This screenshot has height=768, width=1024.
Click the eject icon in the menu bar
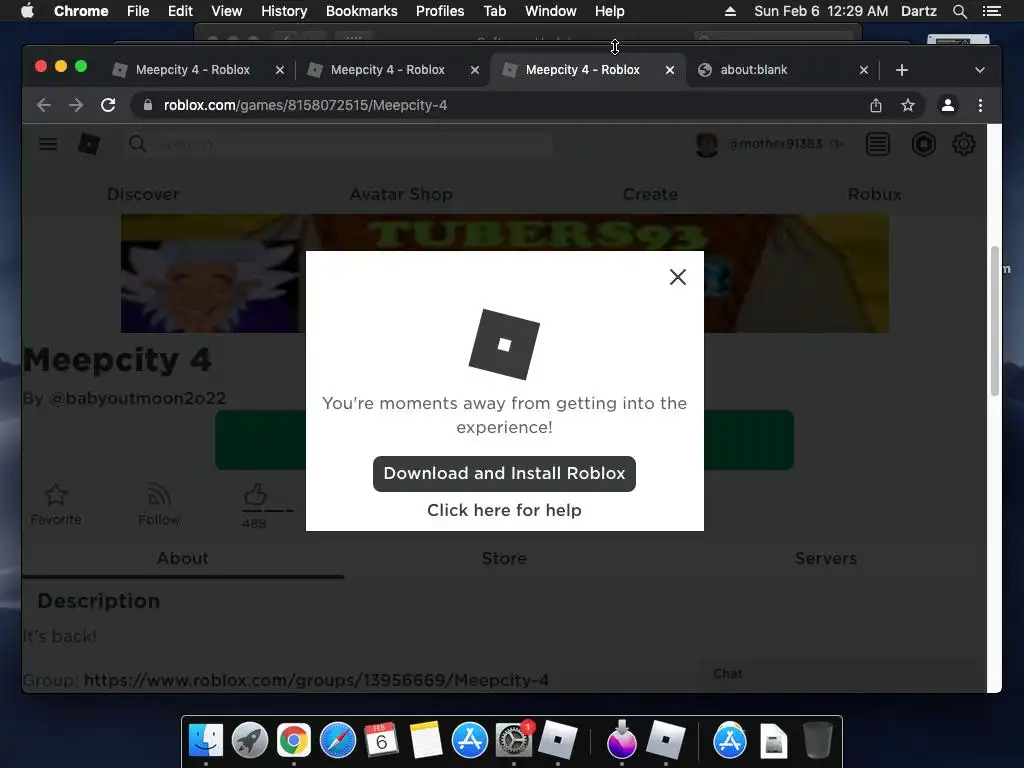pos(730,11)
